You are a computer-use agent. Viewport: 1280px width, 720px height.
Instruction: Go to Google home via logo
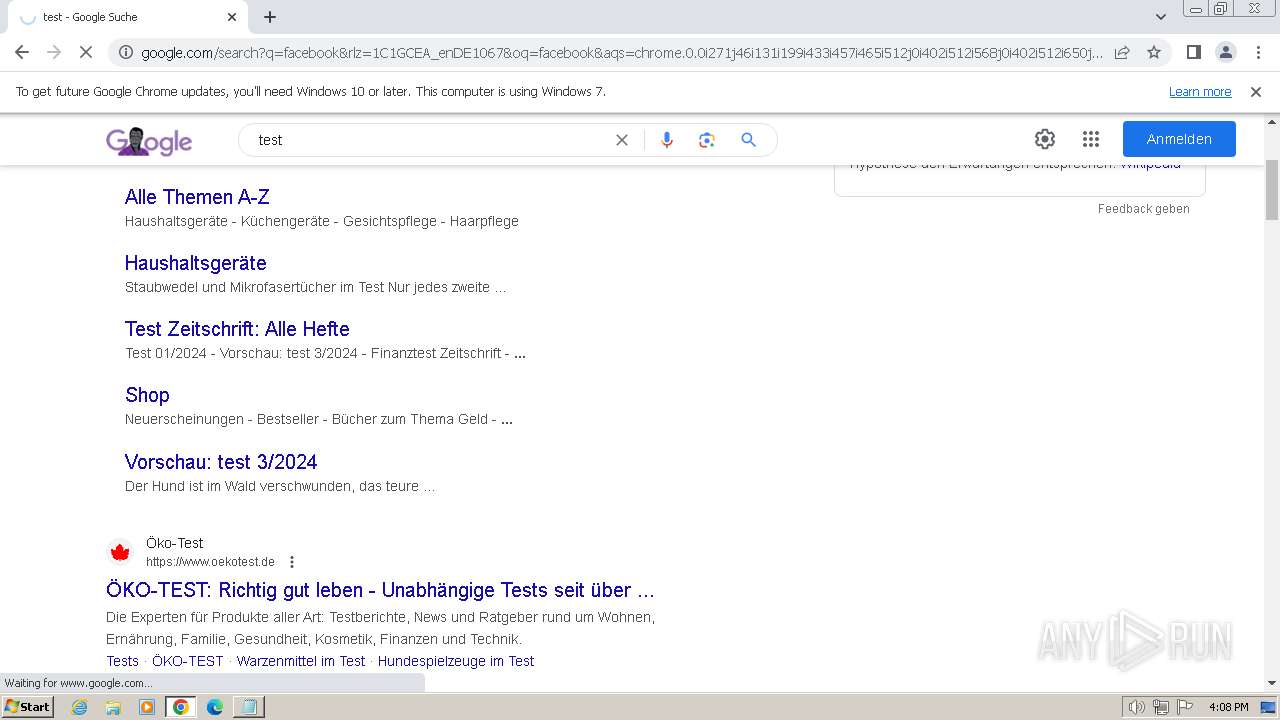click(149, 141)
